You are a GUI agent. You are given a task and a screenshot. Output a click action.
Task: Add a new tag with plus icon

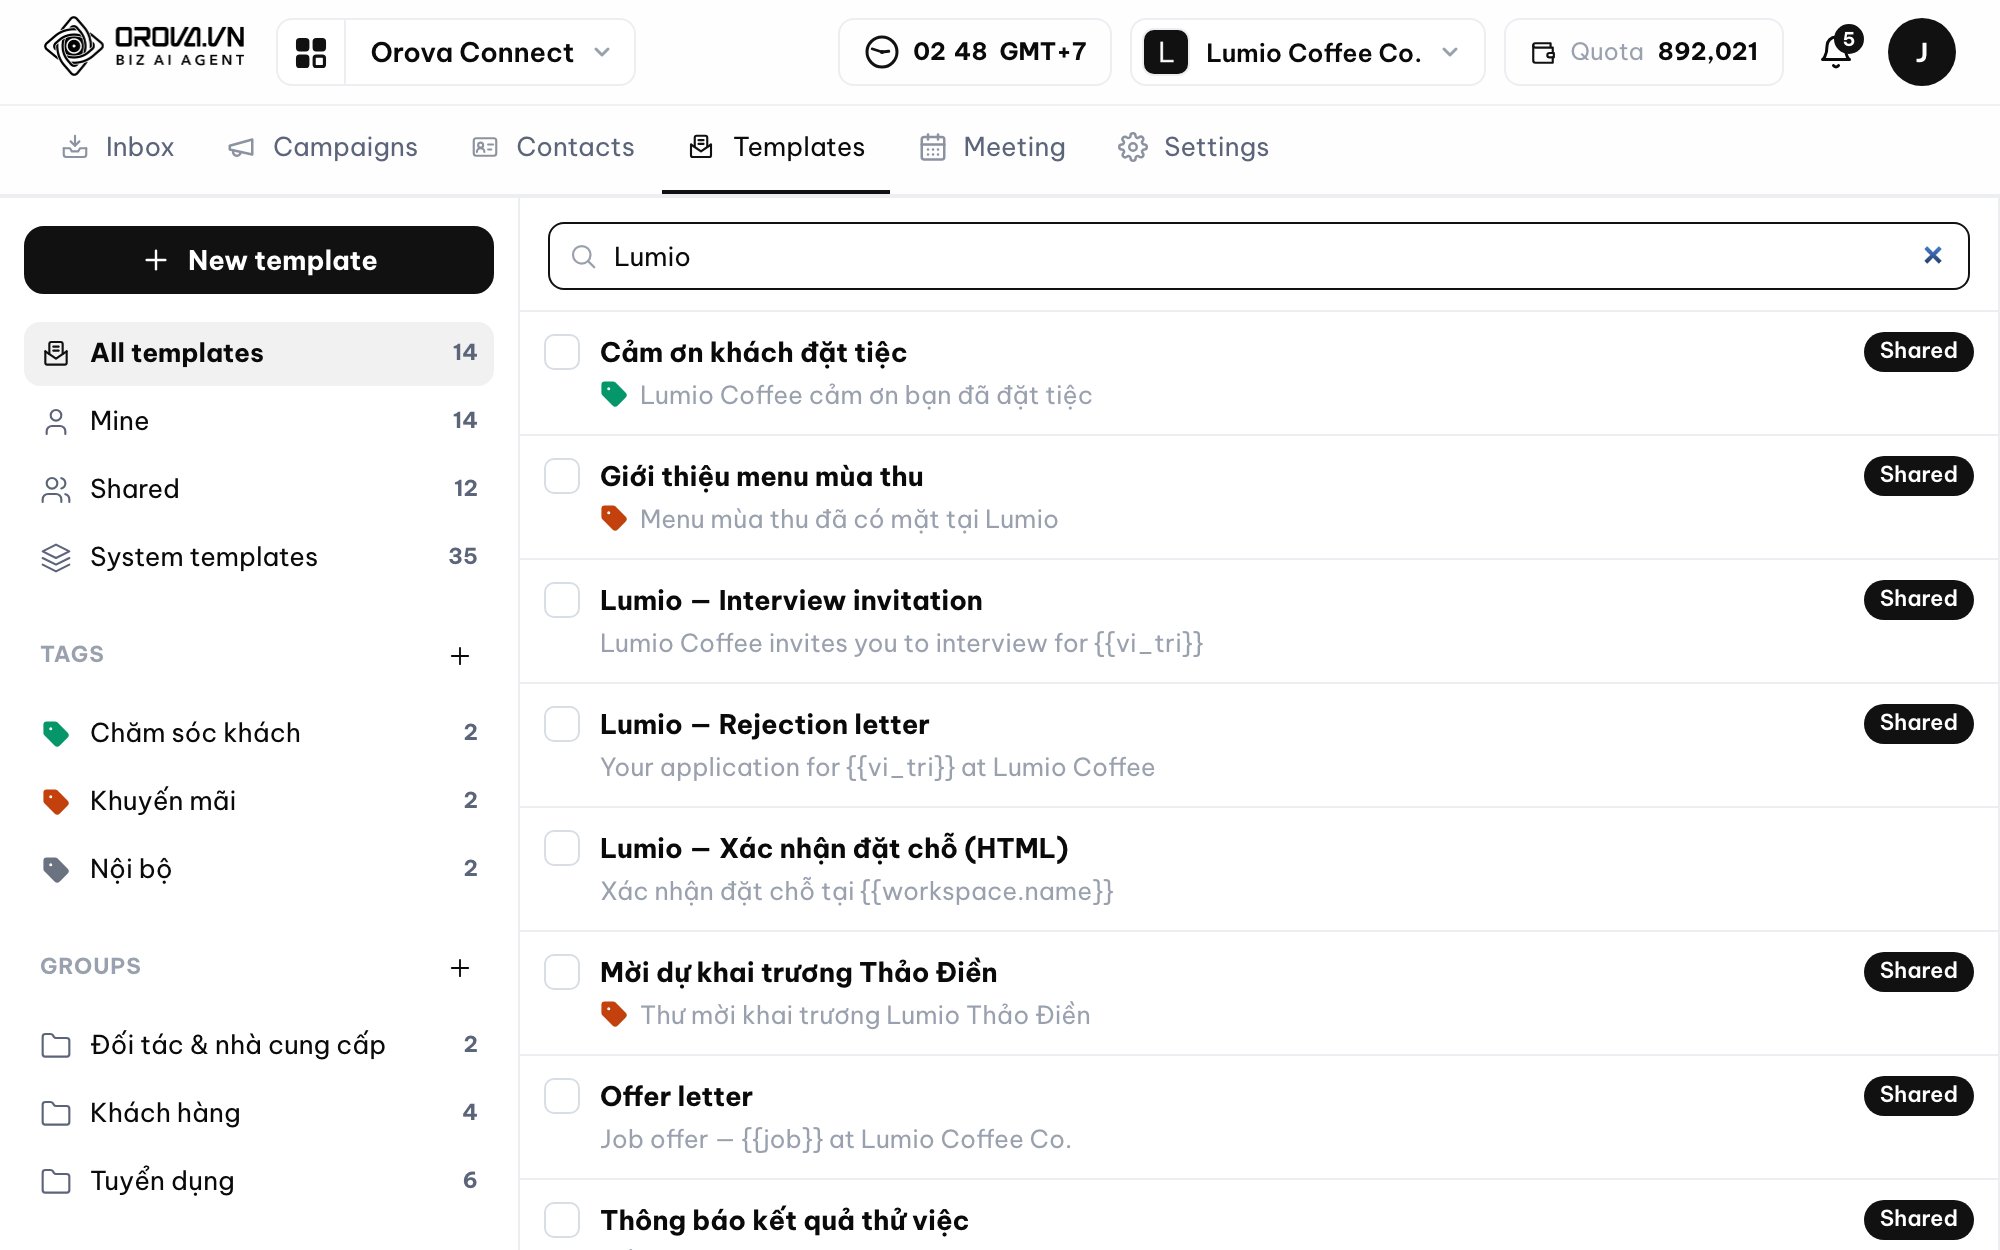[x=460, y=656]
